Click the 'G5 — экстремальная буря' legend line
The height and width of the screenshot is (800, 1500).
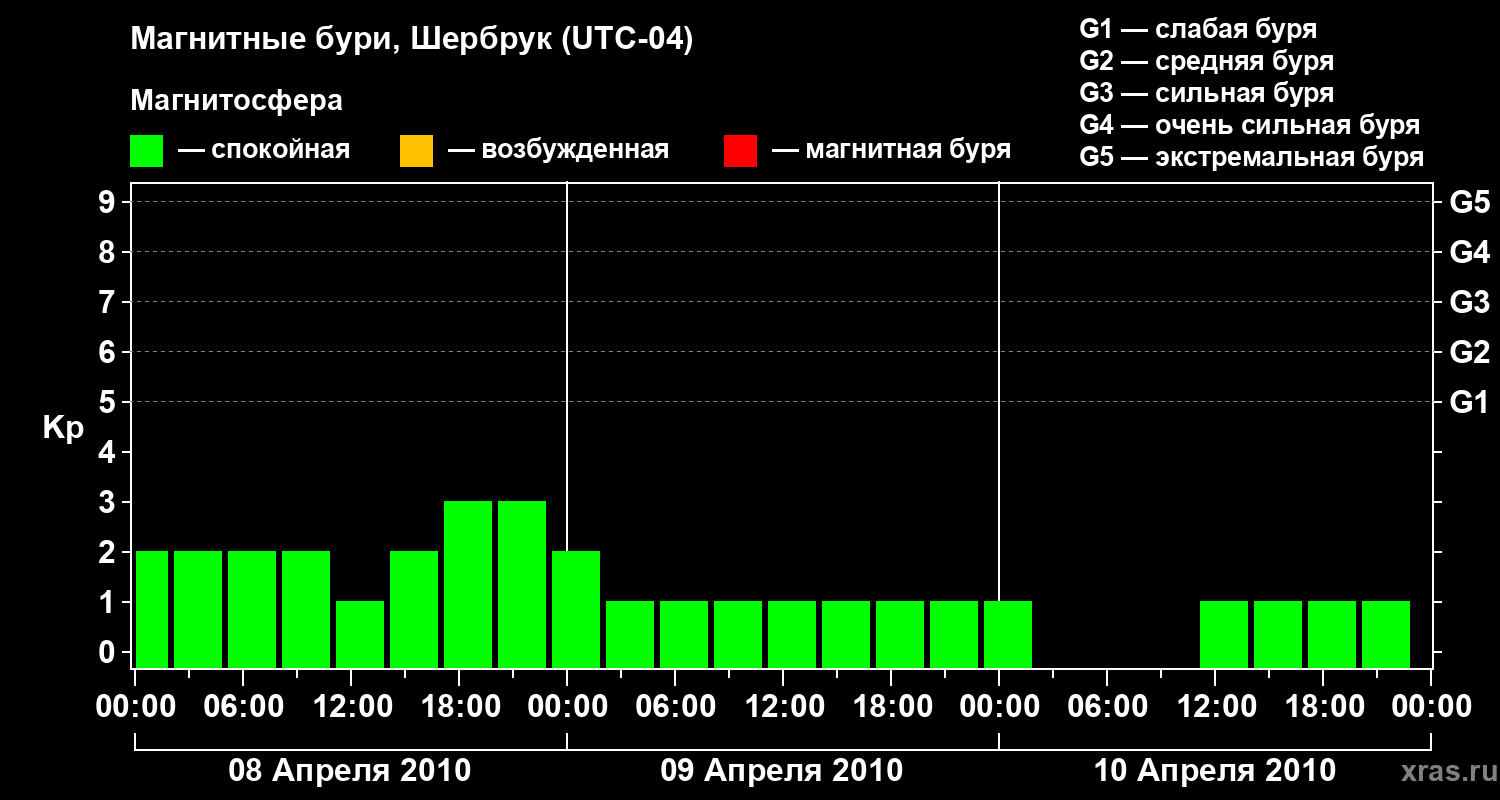(1252, 158)
